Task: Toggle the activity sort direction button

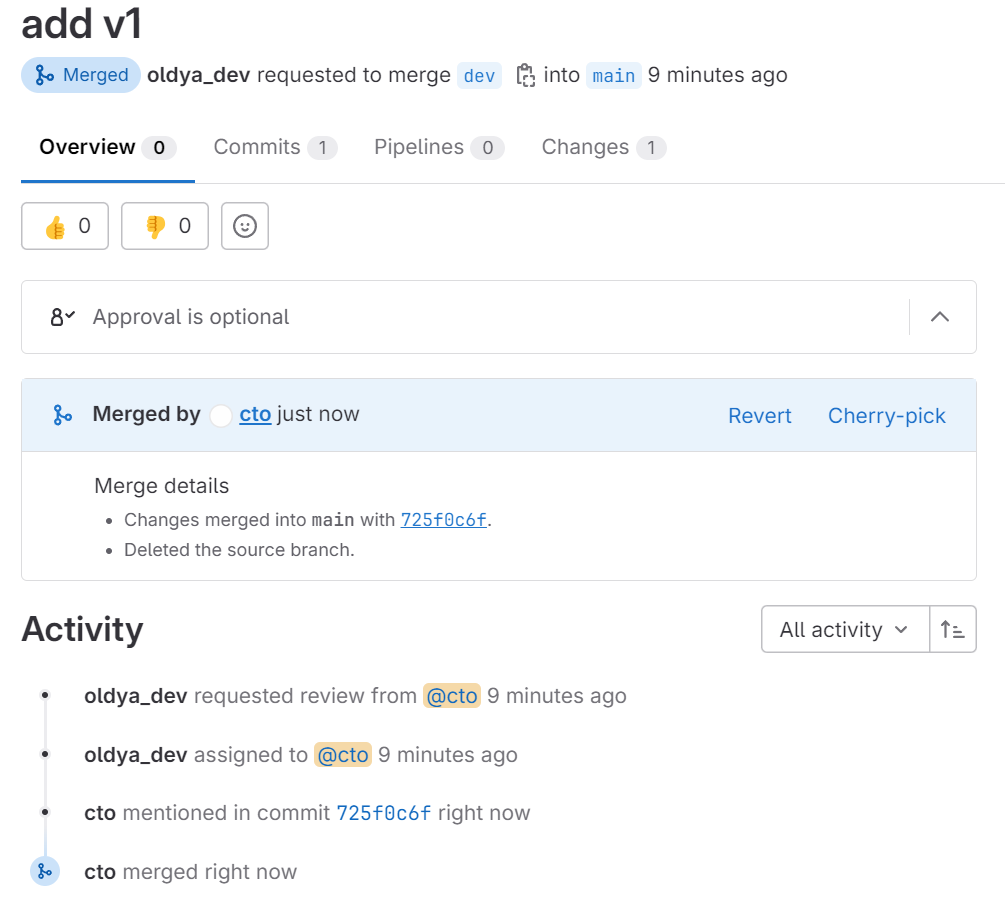Action: coord(952,630)
